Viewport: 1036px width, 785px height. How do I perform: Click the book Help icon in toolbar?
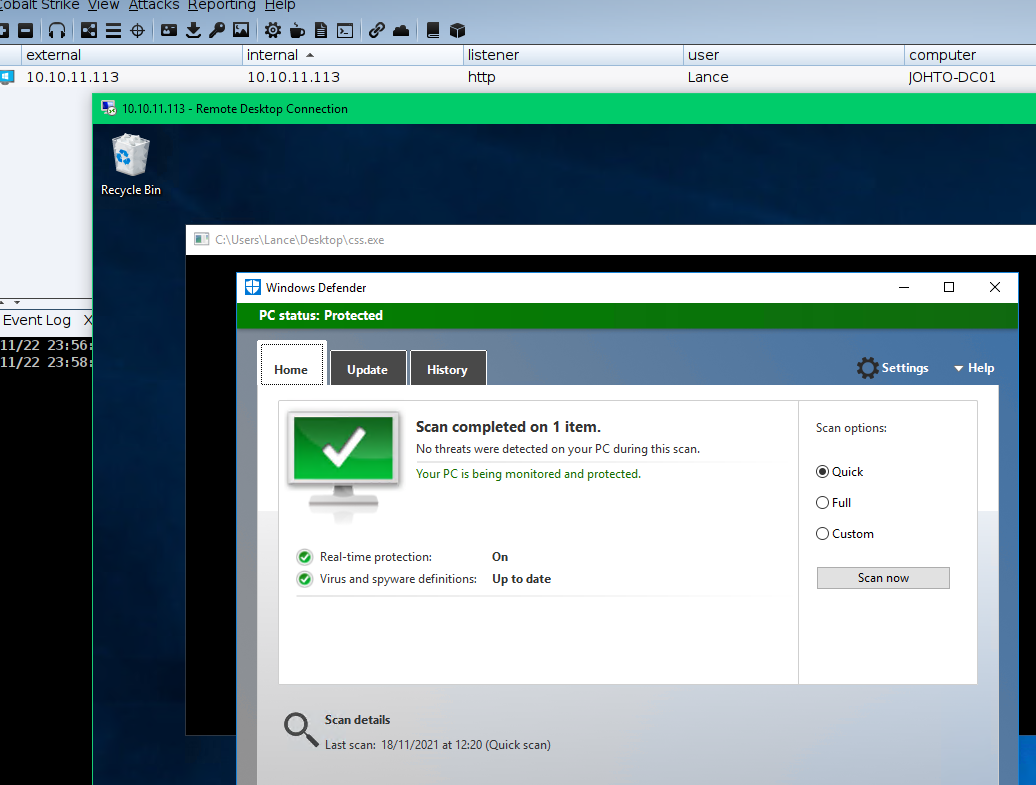point(433,30)
